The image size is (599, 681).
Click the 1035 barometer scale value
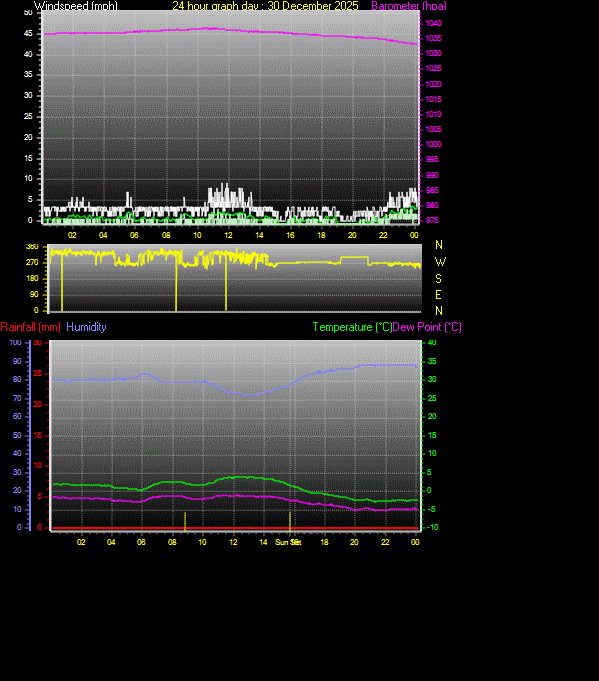click(433, 38)
